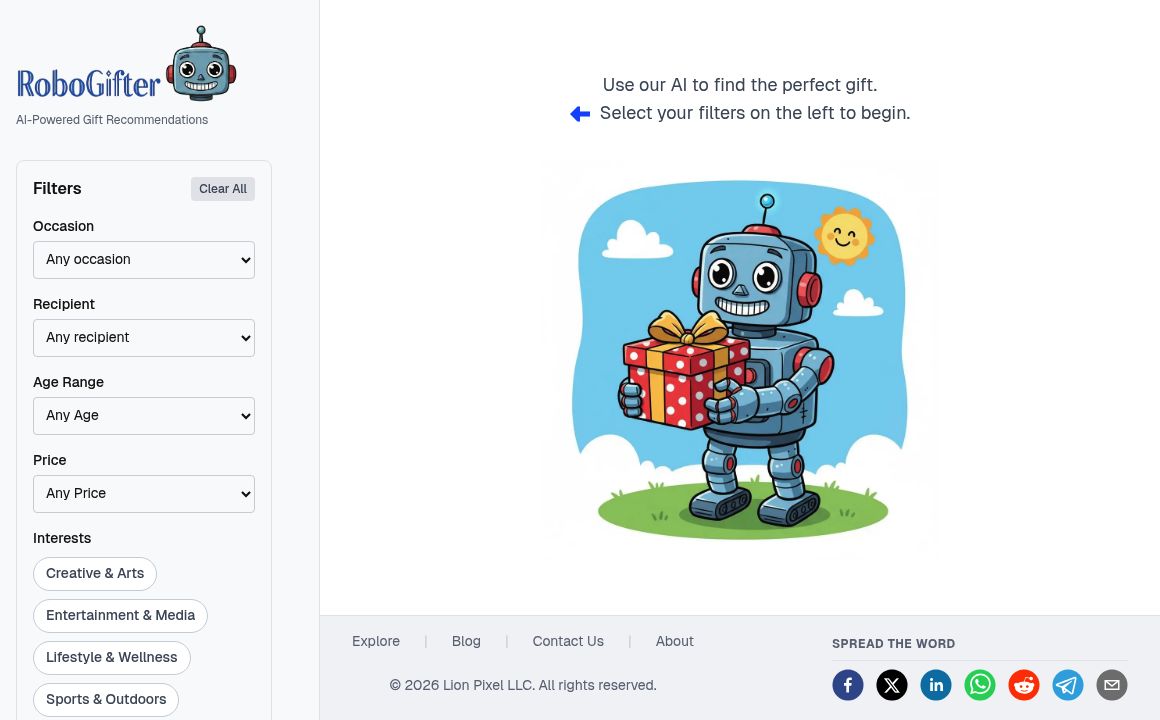Open the Age Range dropdown
This screenshot has height=720, width=1160.
(144, 415)
